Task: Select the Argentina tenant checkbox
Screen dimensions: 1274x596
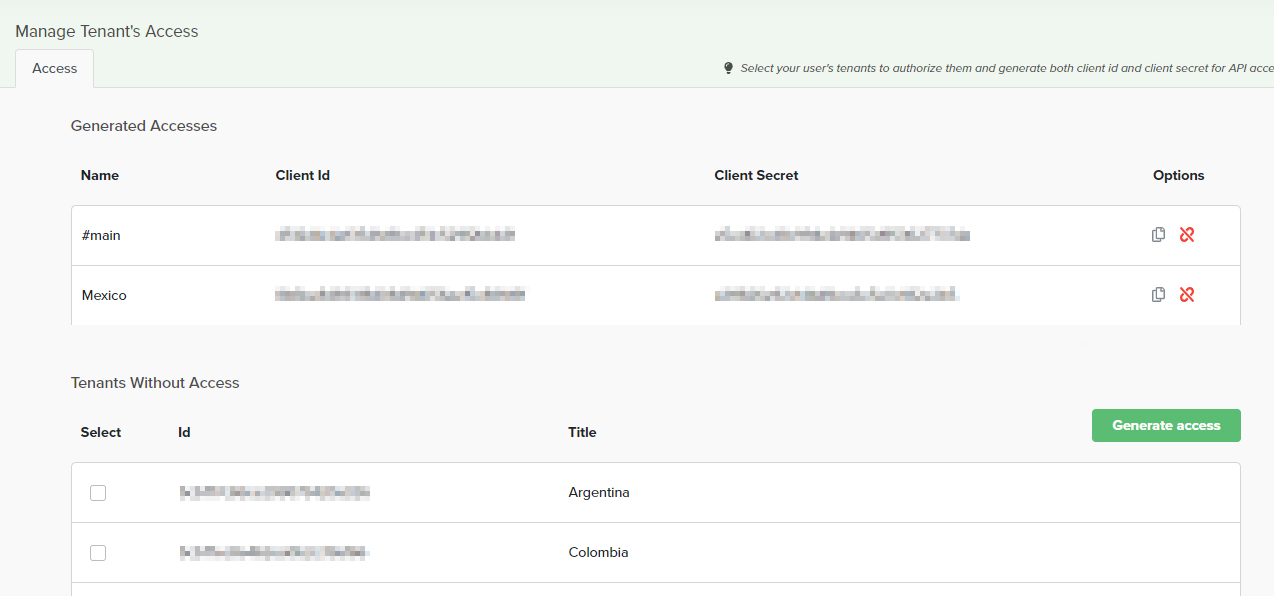Action: (x=98, y=493)
